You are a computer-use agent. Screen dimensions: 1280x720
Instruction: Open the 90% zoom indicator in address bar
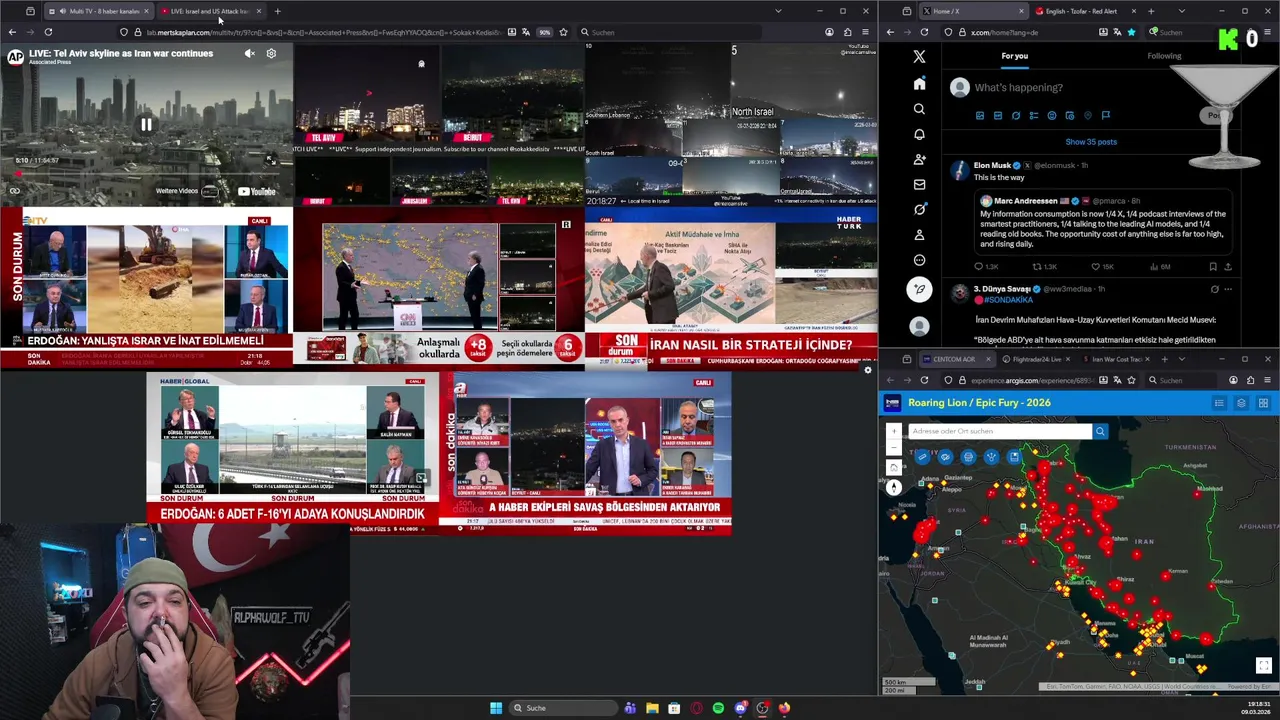click(x=545, y=32)
